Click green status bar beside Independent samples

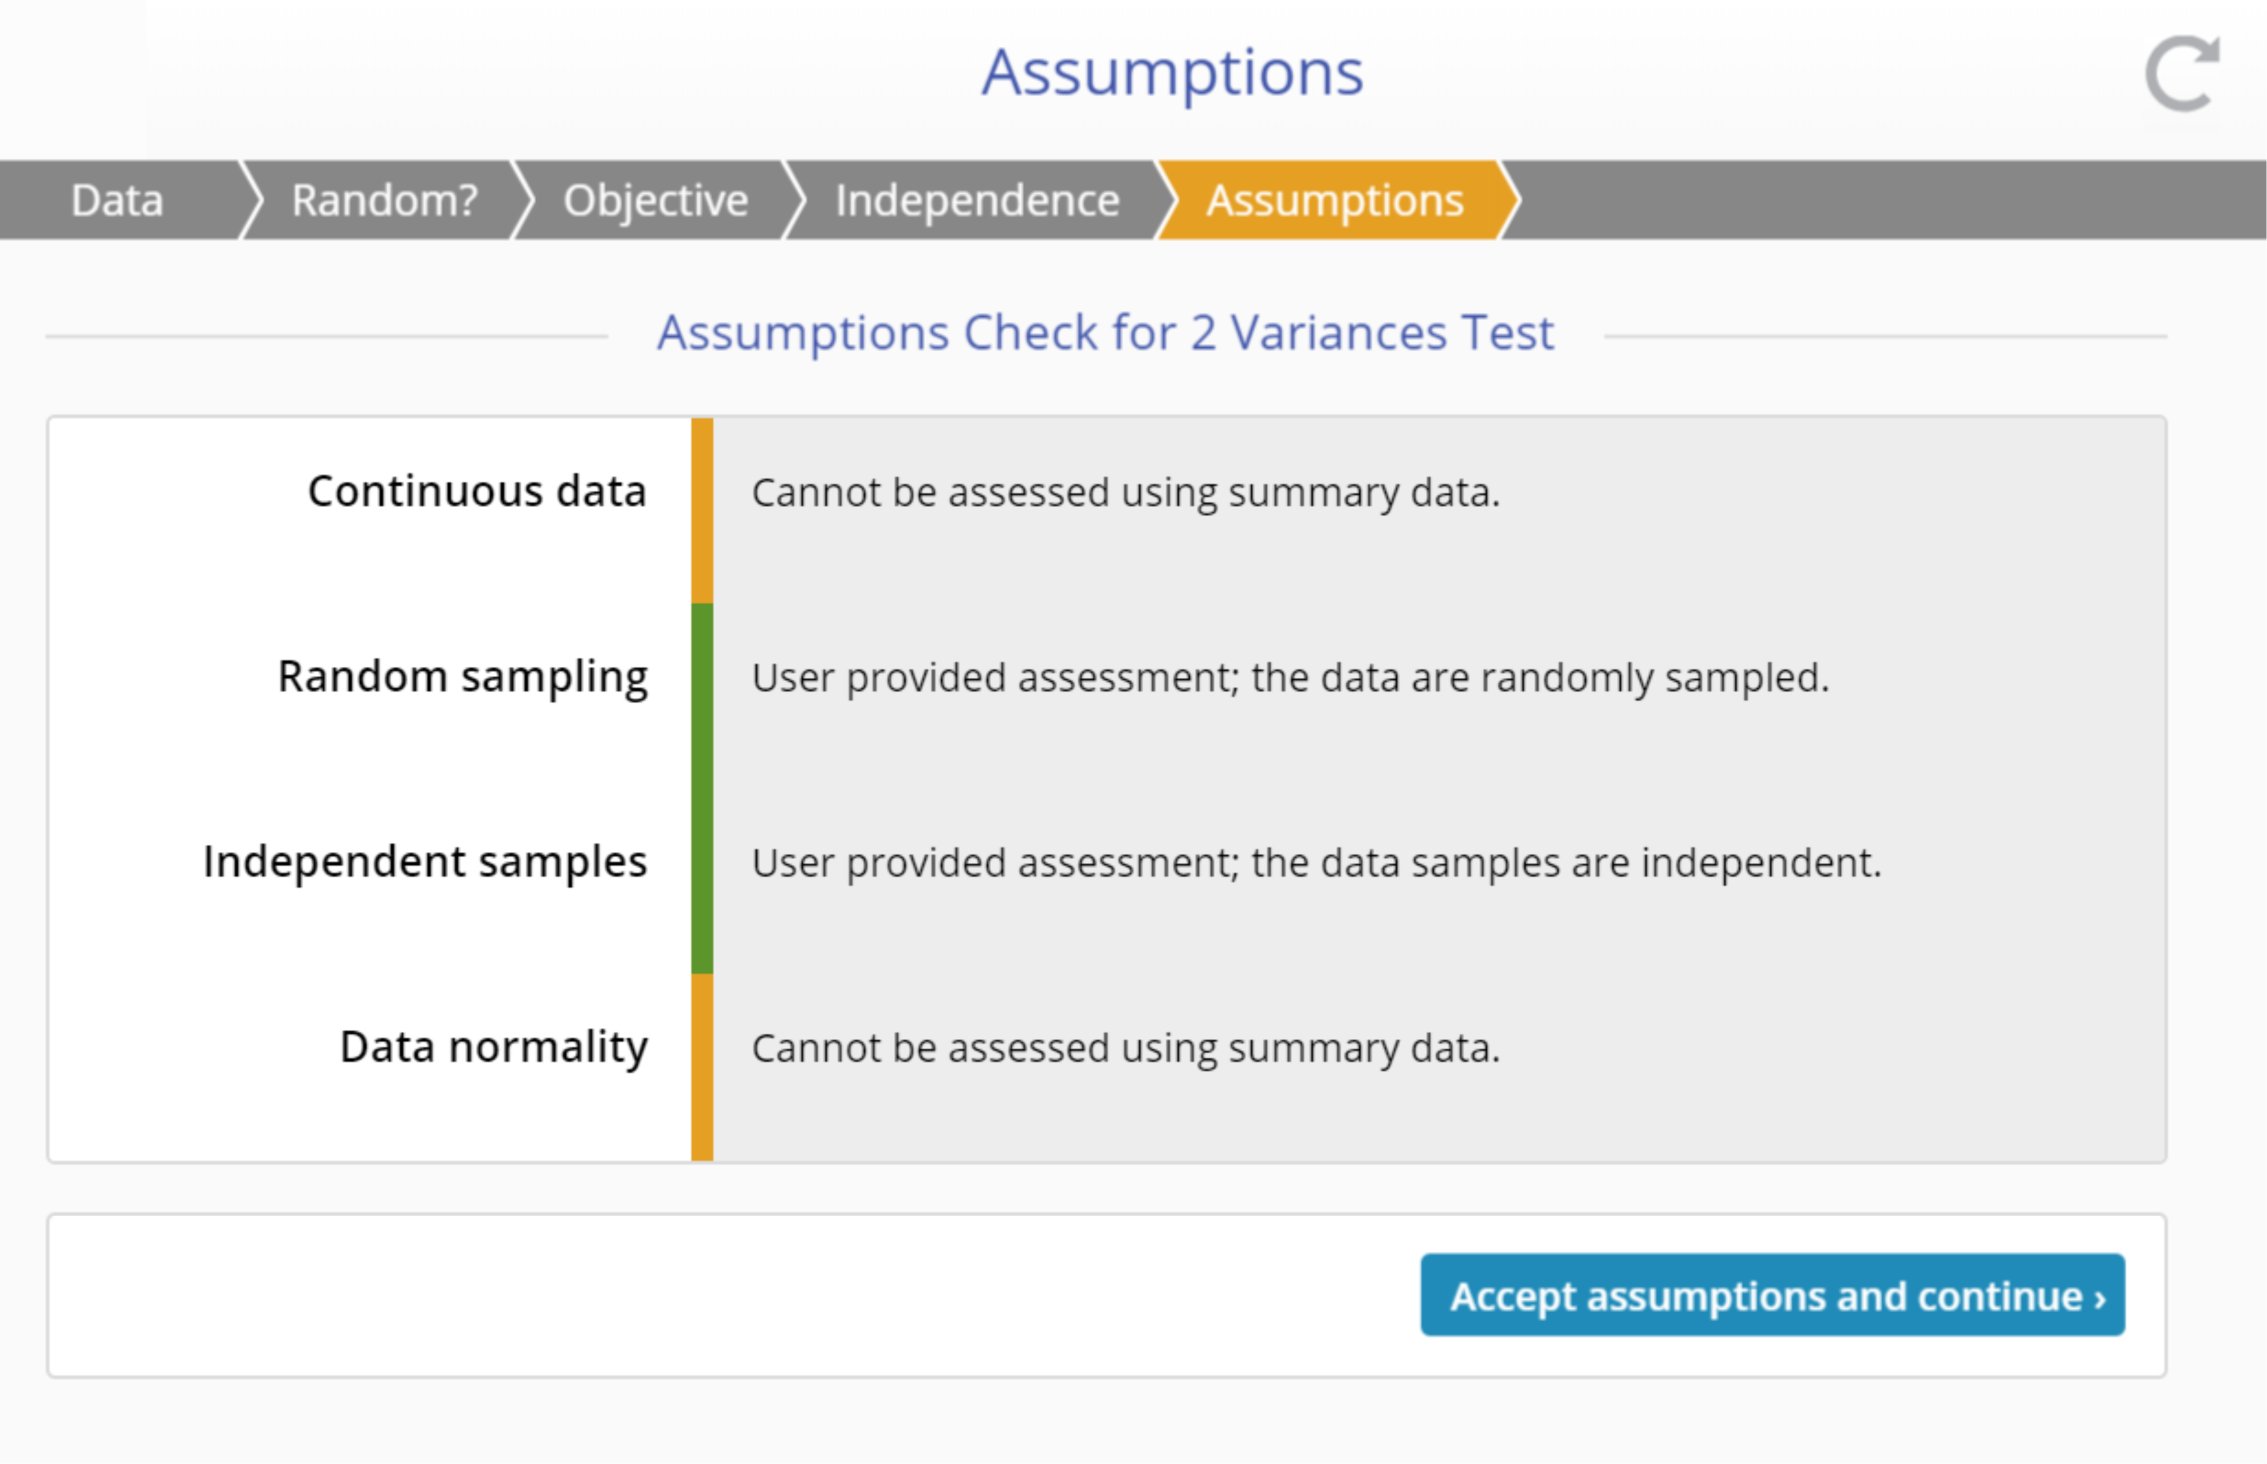point(702,880)
